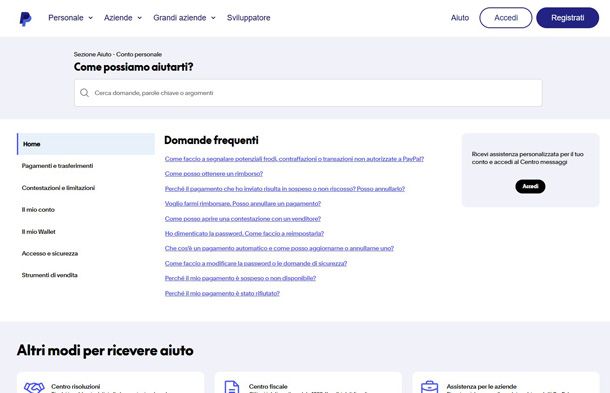Viewport: 610px width, 393px height.
Task: Open 'Come posso ottenere un rimborso?' link
Action: point(214,174)
